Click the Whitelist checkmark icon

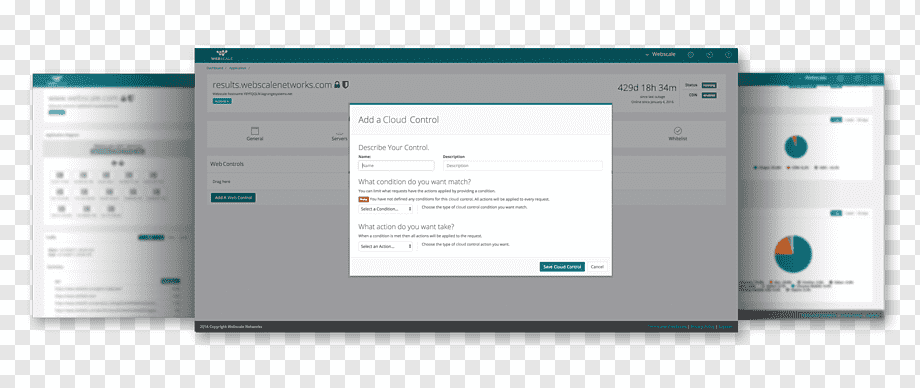[x=677, y=130]
